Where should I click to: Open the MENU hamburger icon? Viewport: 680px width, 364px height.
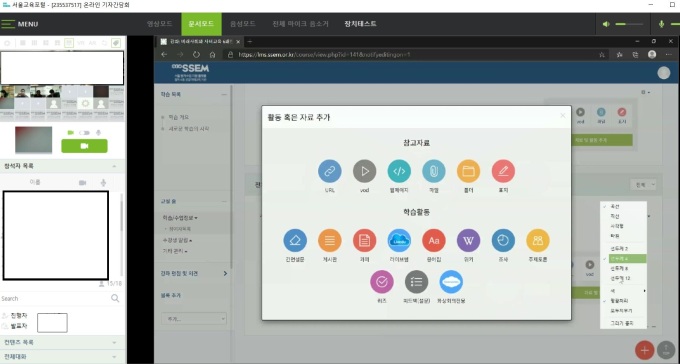click(x=8, y=24)
